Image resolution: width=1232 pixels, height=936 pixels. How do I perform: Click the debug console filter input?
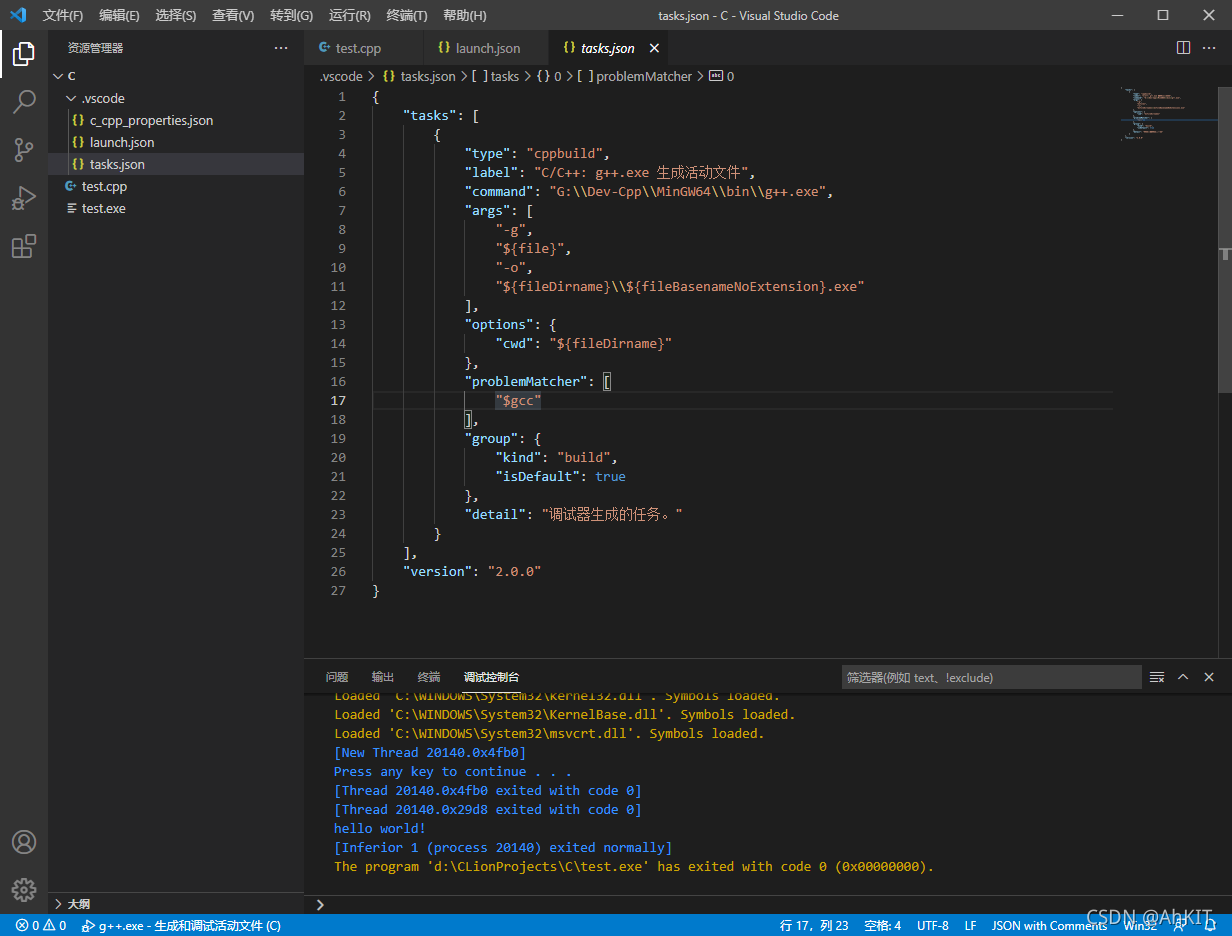[x=990, y=678]
